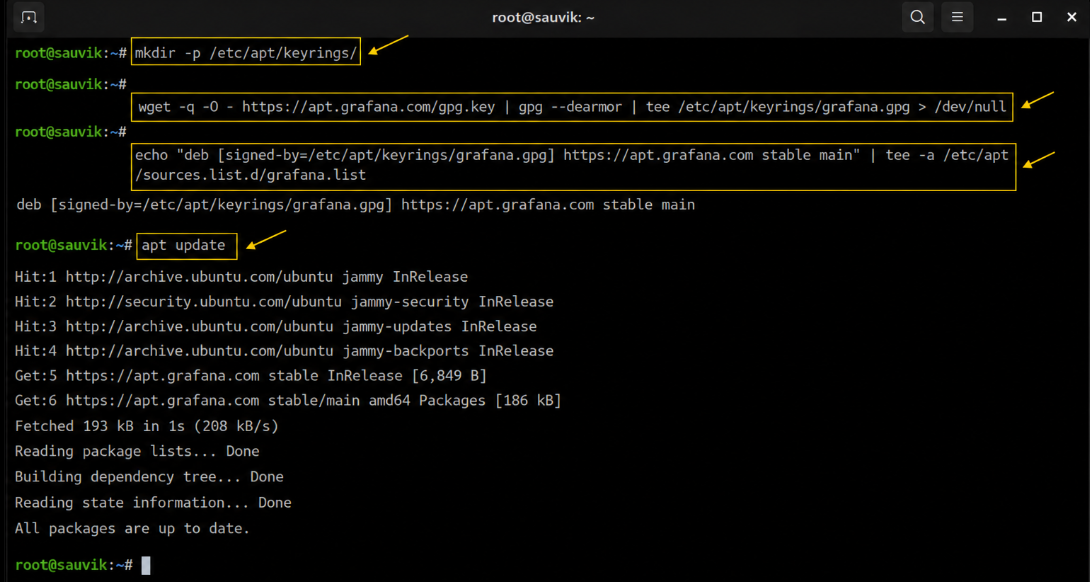This screenshot has height=582, width=1090.
Task: Click the 'mkdir -p /etc/apt/keyrings/' command
Action: [x=246, y=52]
